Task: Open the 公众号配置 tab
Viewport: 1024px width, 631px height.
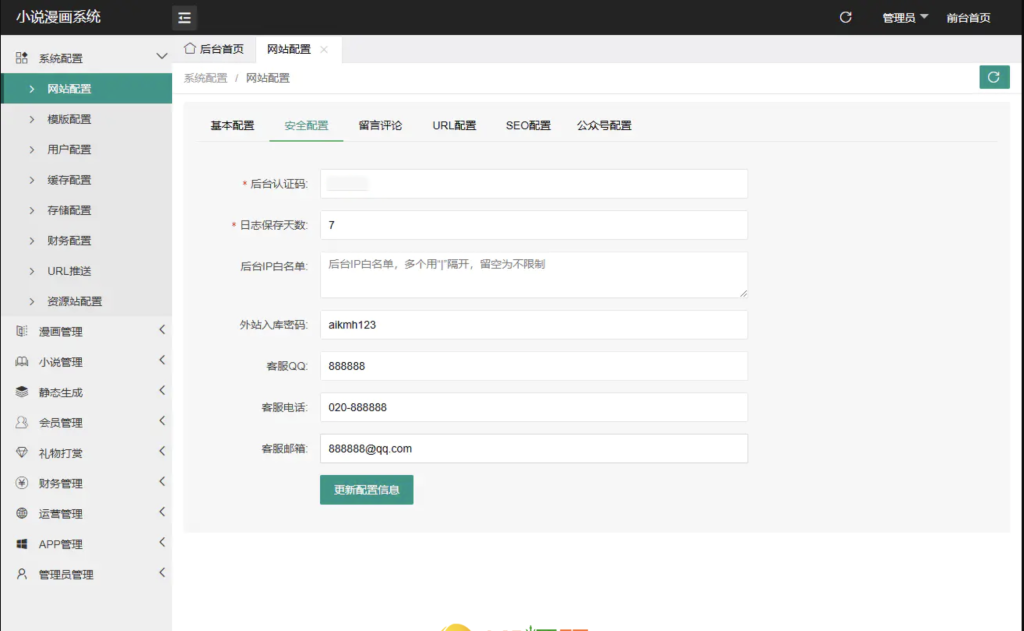Action: click(x=604, y=126)
